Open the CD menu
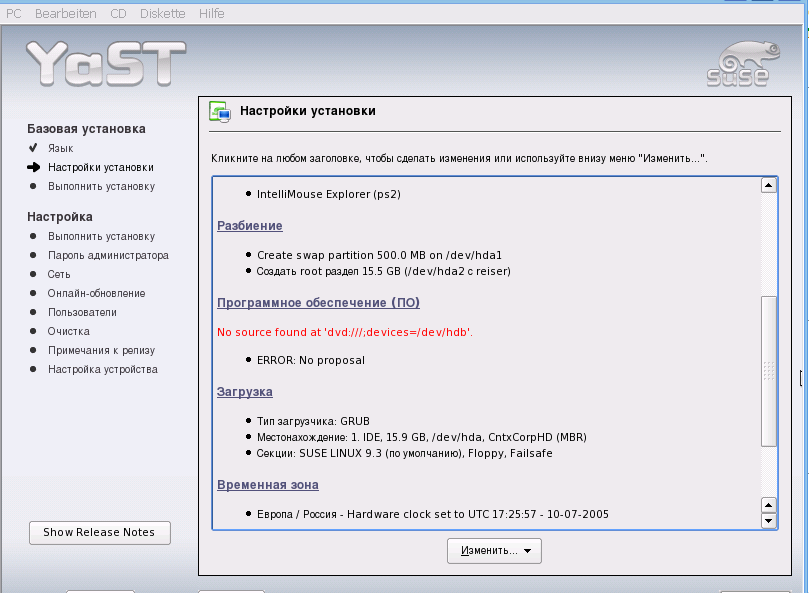This screenshot has height=593, width=809. (x=118, y=13)
